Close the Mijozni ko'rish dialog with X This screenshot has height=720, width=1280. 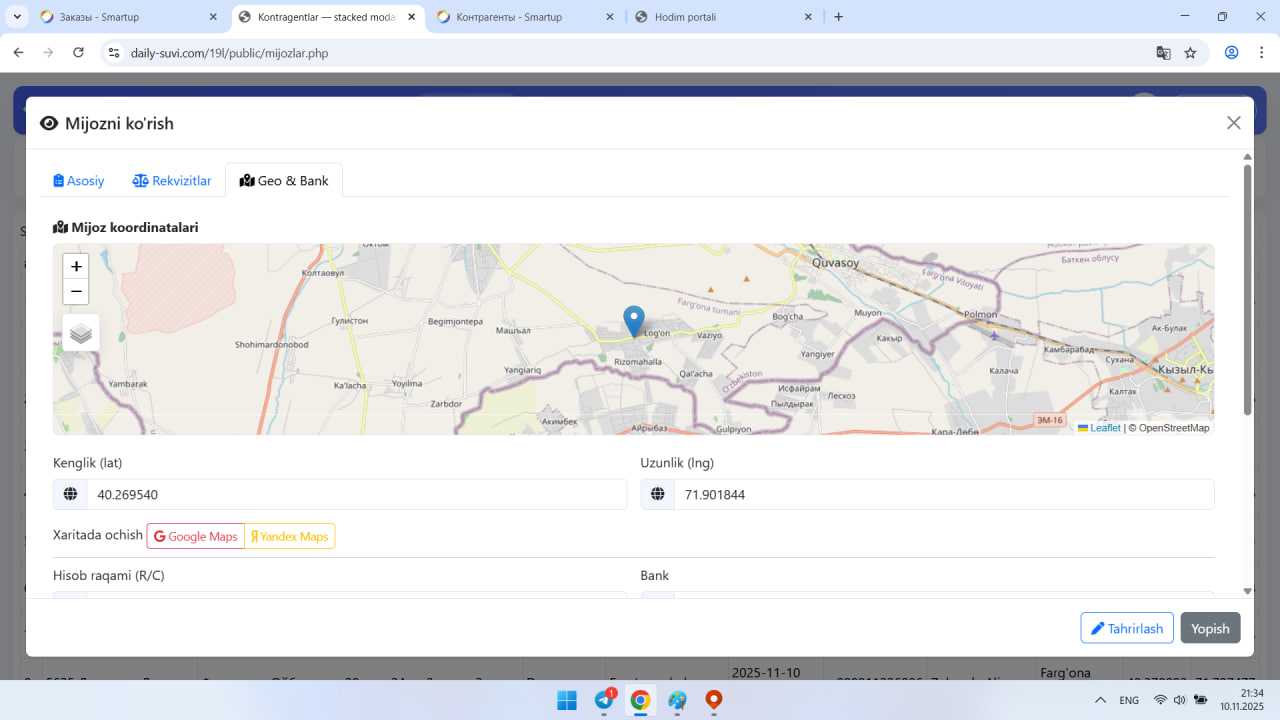point(1233,123)
